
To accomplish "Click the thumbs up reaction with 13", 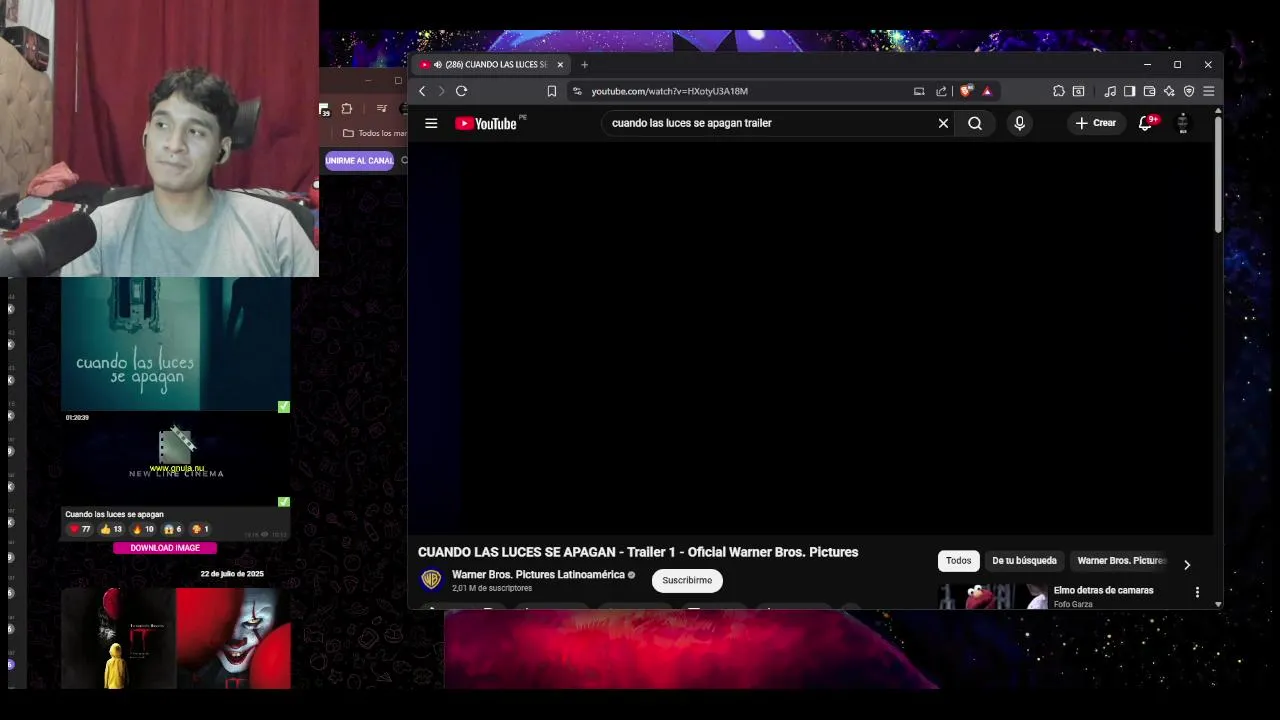I will [112, 529].
